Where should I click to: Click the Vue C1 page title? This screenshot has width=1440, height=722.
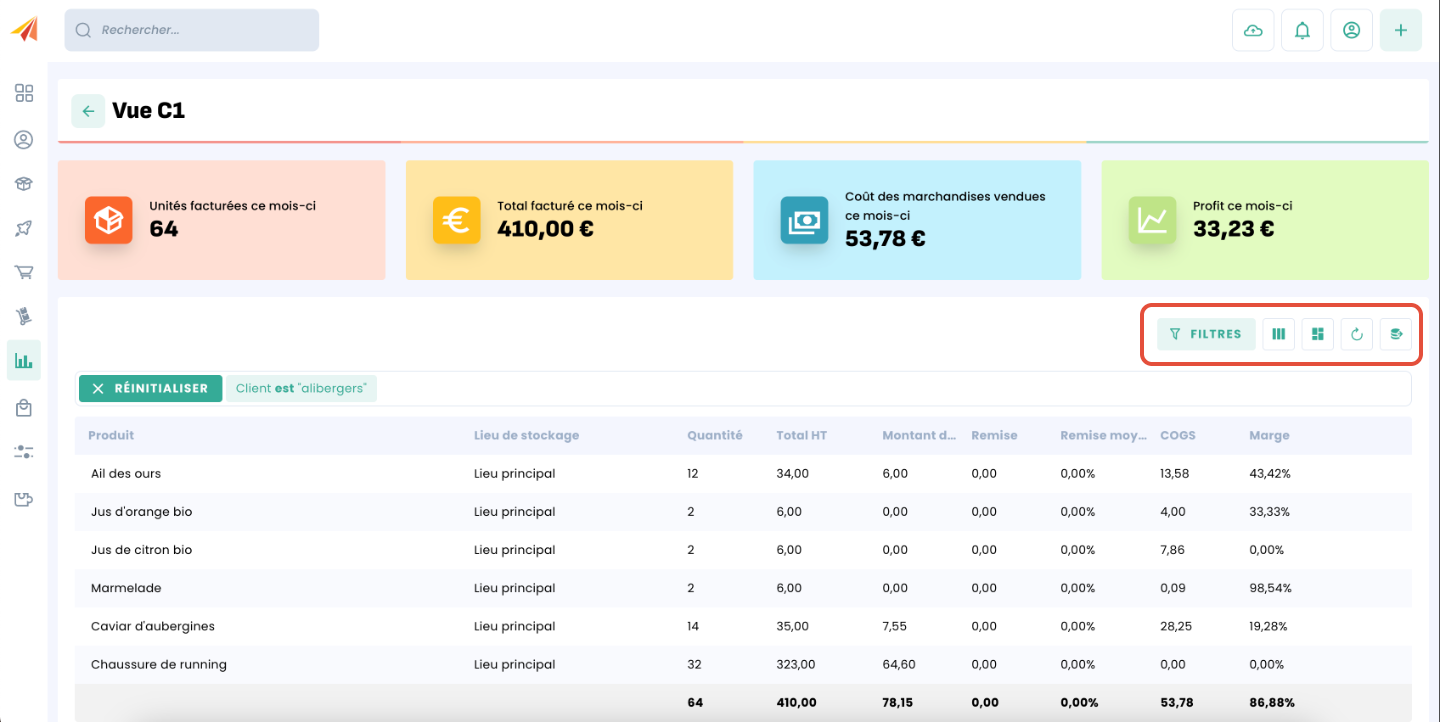[x=149, y=111]
